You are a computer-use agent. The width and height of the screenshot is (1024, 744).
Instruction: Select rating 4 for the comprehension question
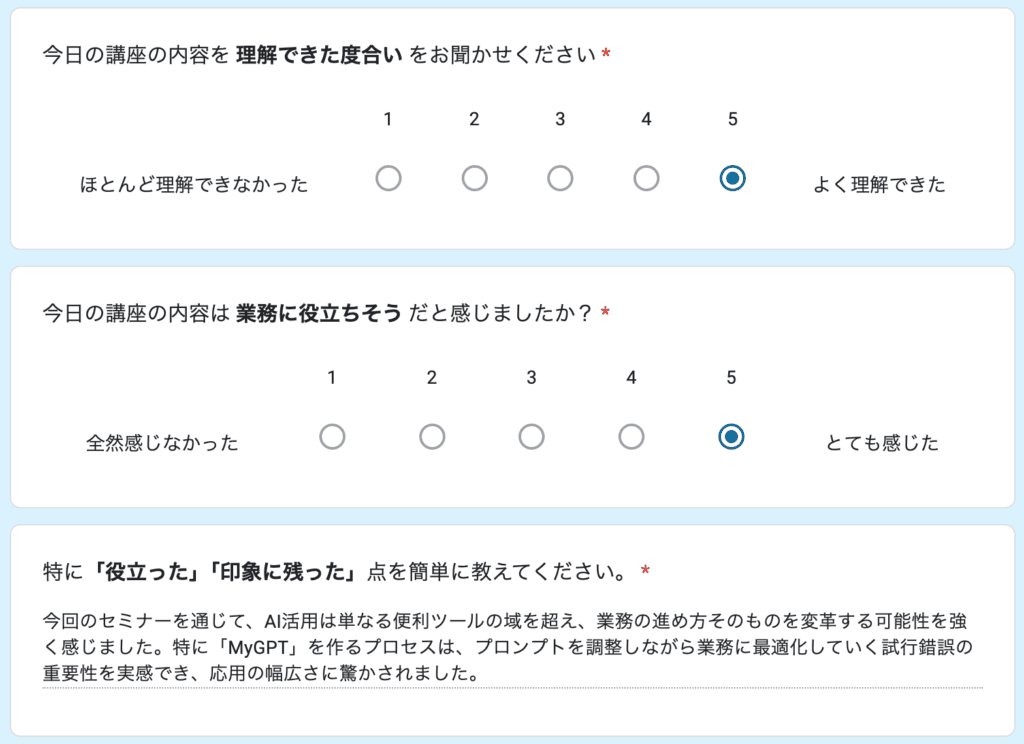pos(646,178)
